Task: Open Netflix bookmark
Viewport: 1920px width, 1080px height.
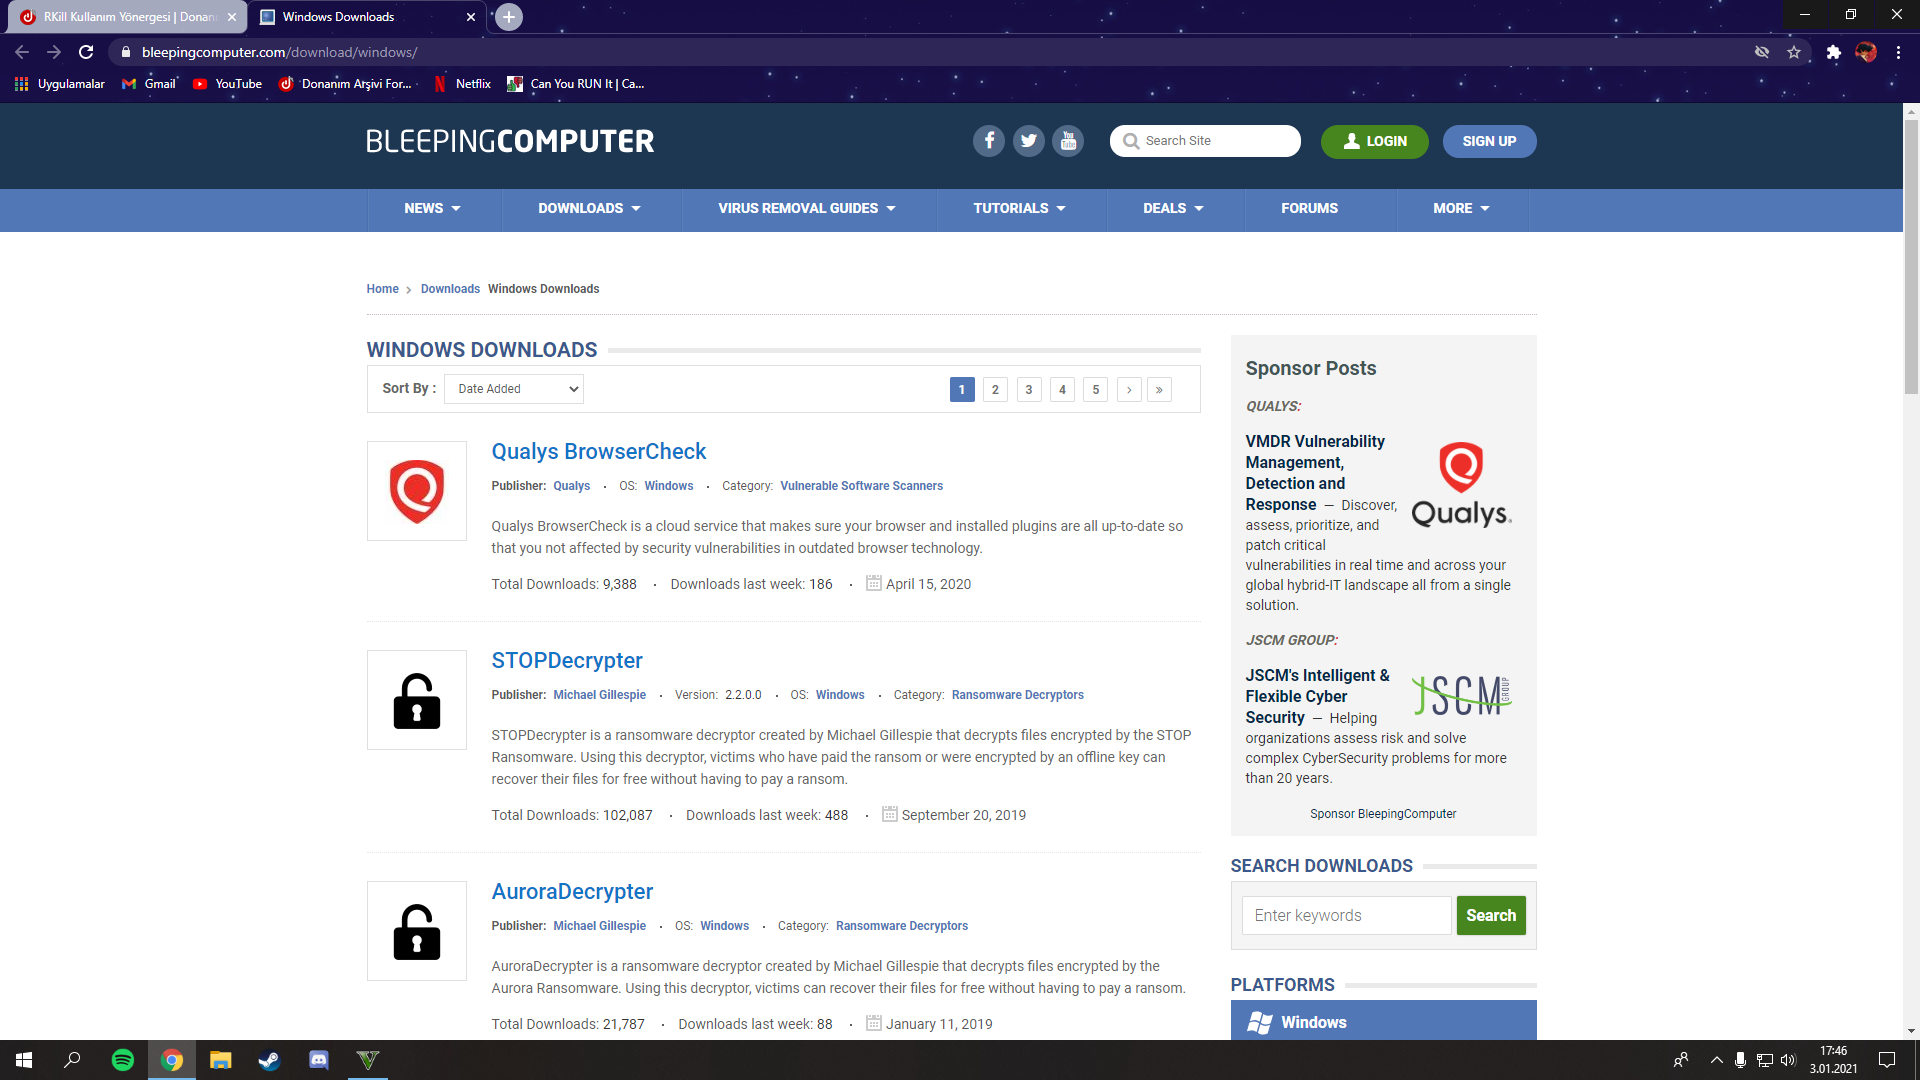Action: click(x=462, y=84)
